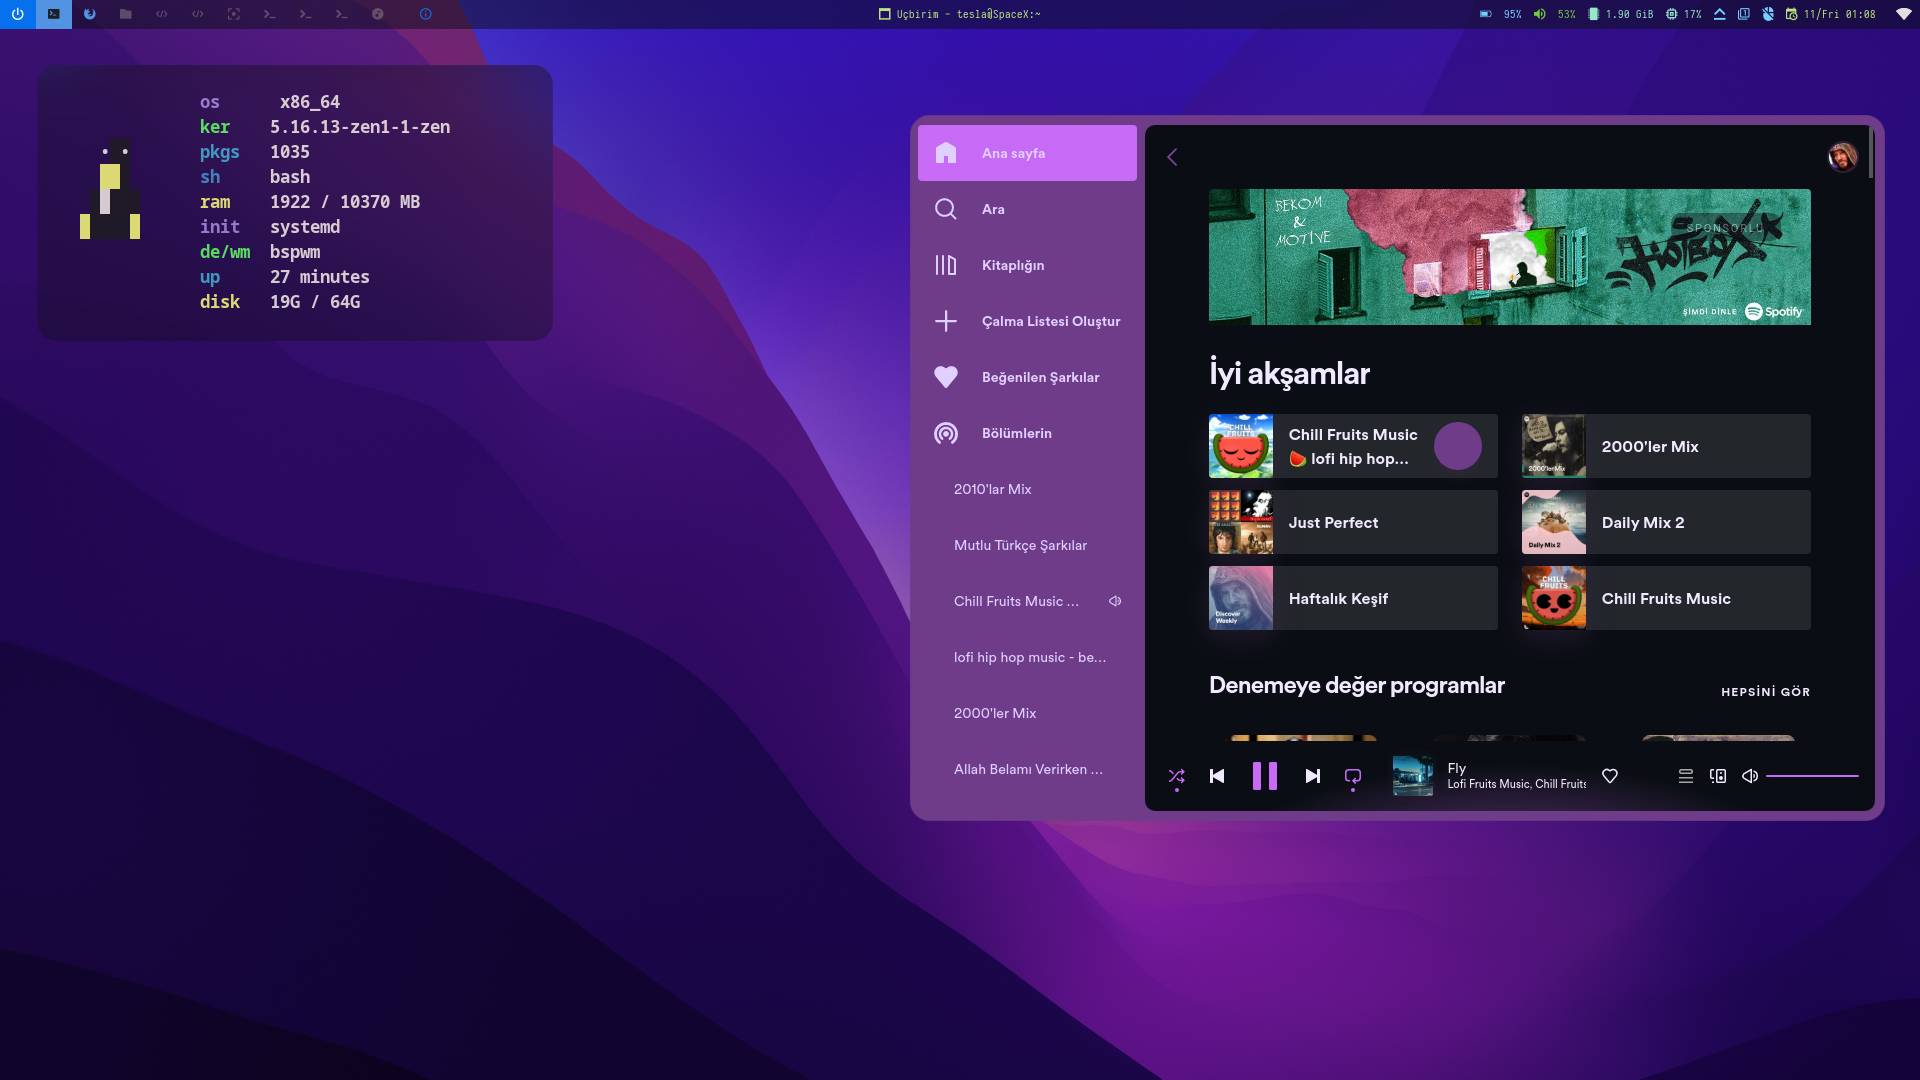The image size is (1920, 1080).
Task: Open the connect to device menu
Action: tap(1718, 776)
